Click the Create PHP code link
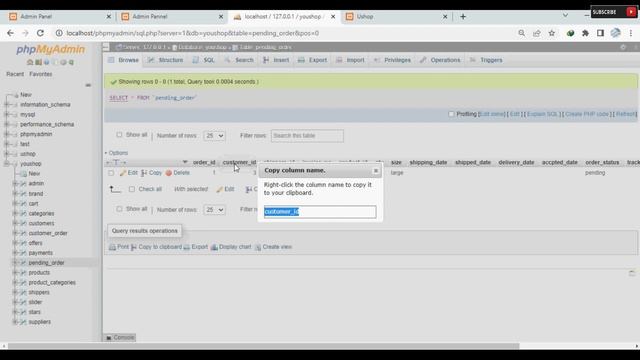 (x=587, y=114)
